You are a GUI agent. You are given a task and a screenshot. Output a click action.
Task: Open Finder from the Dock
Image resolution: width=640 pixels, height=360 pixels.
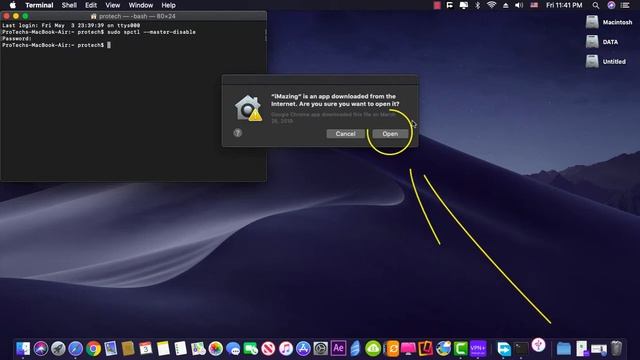click(23, 349)
